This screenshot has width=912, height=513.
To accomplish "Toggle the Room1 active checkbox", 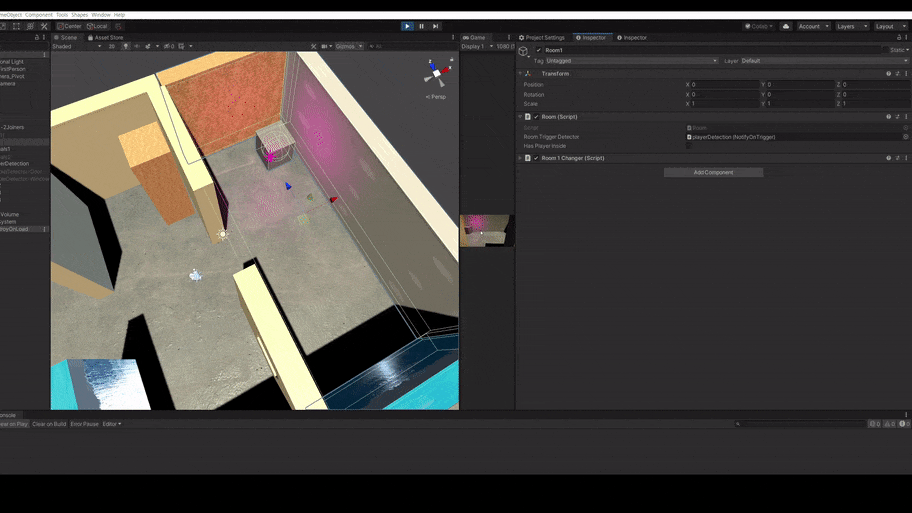I will coord(539,50).
